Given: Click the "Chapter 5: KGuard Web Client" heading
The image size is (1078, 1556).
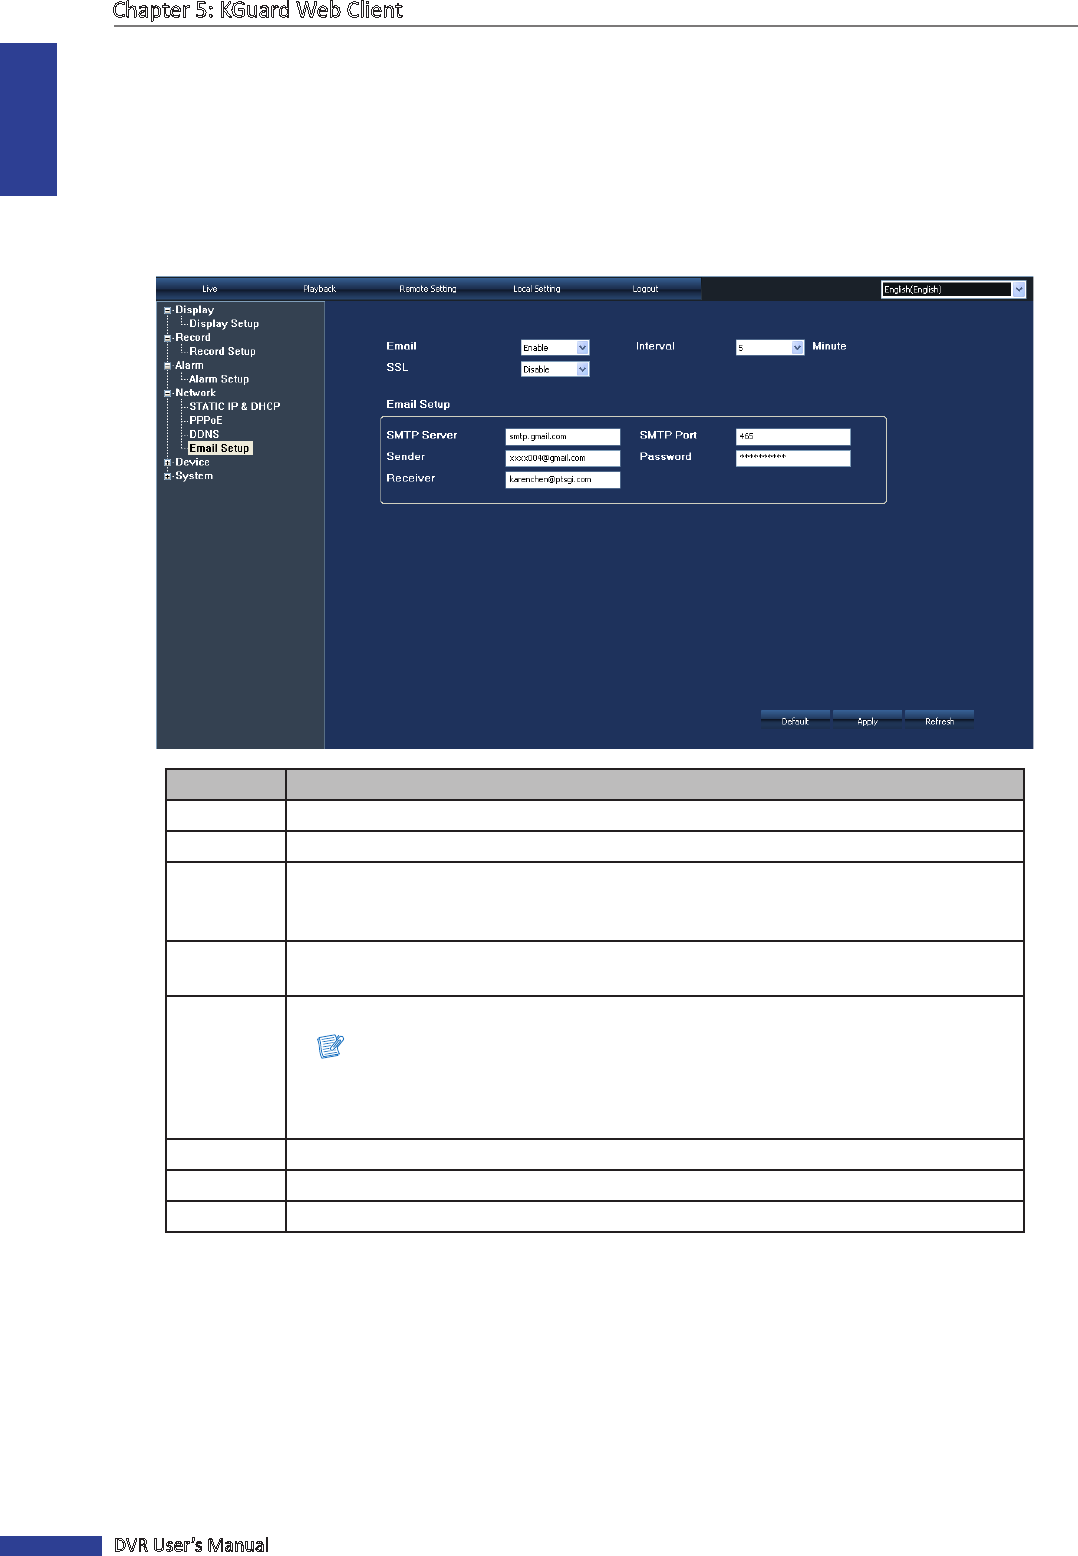Looking at the screenshot, I should 258,11.
